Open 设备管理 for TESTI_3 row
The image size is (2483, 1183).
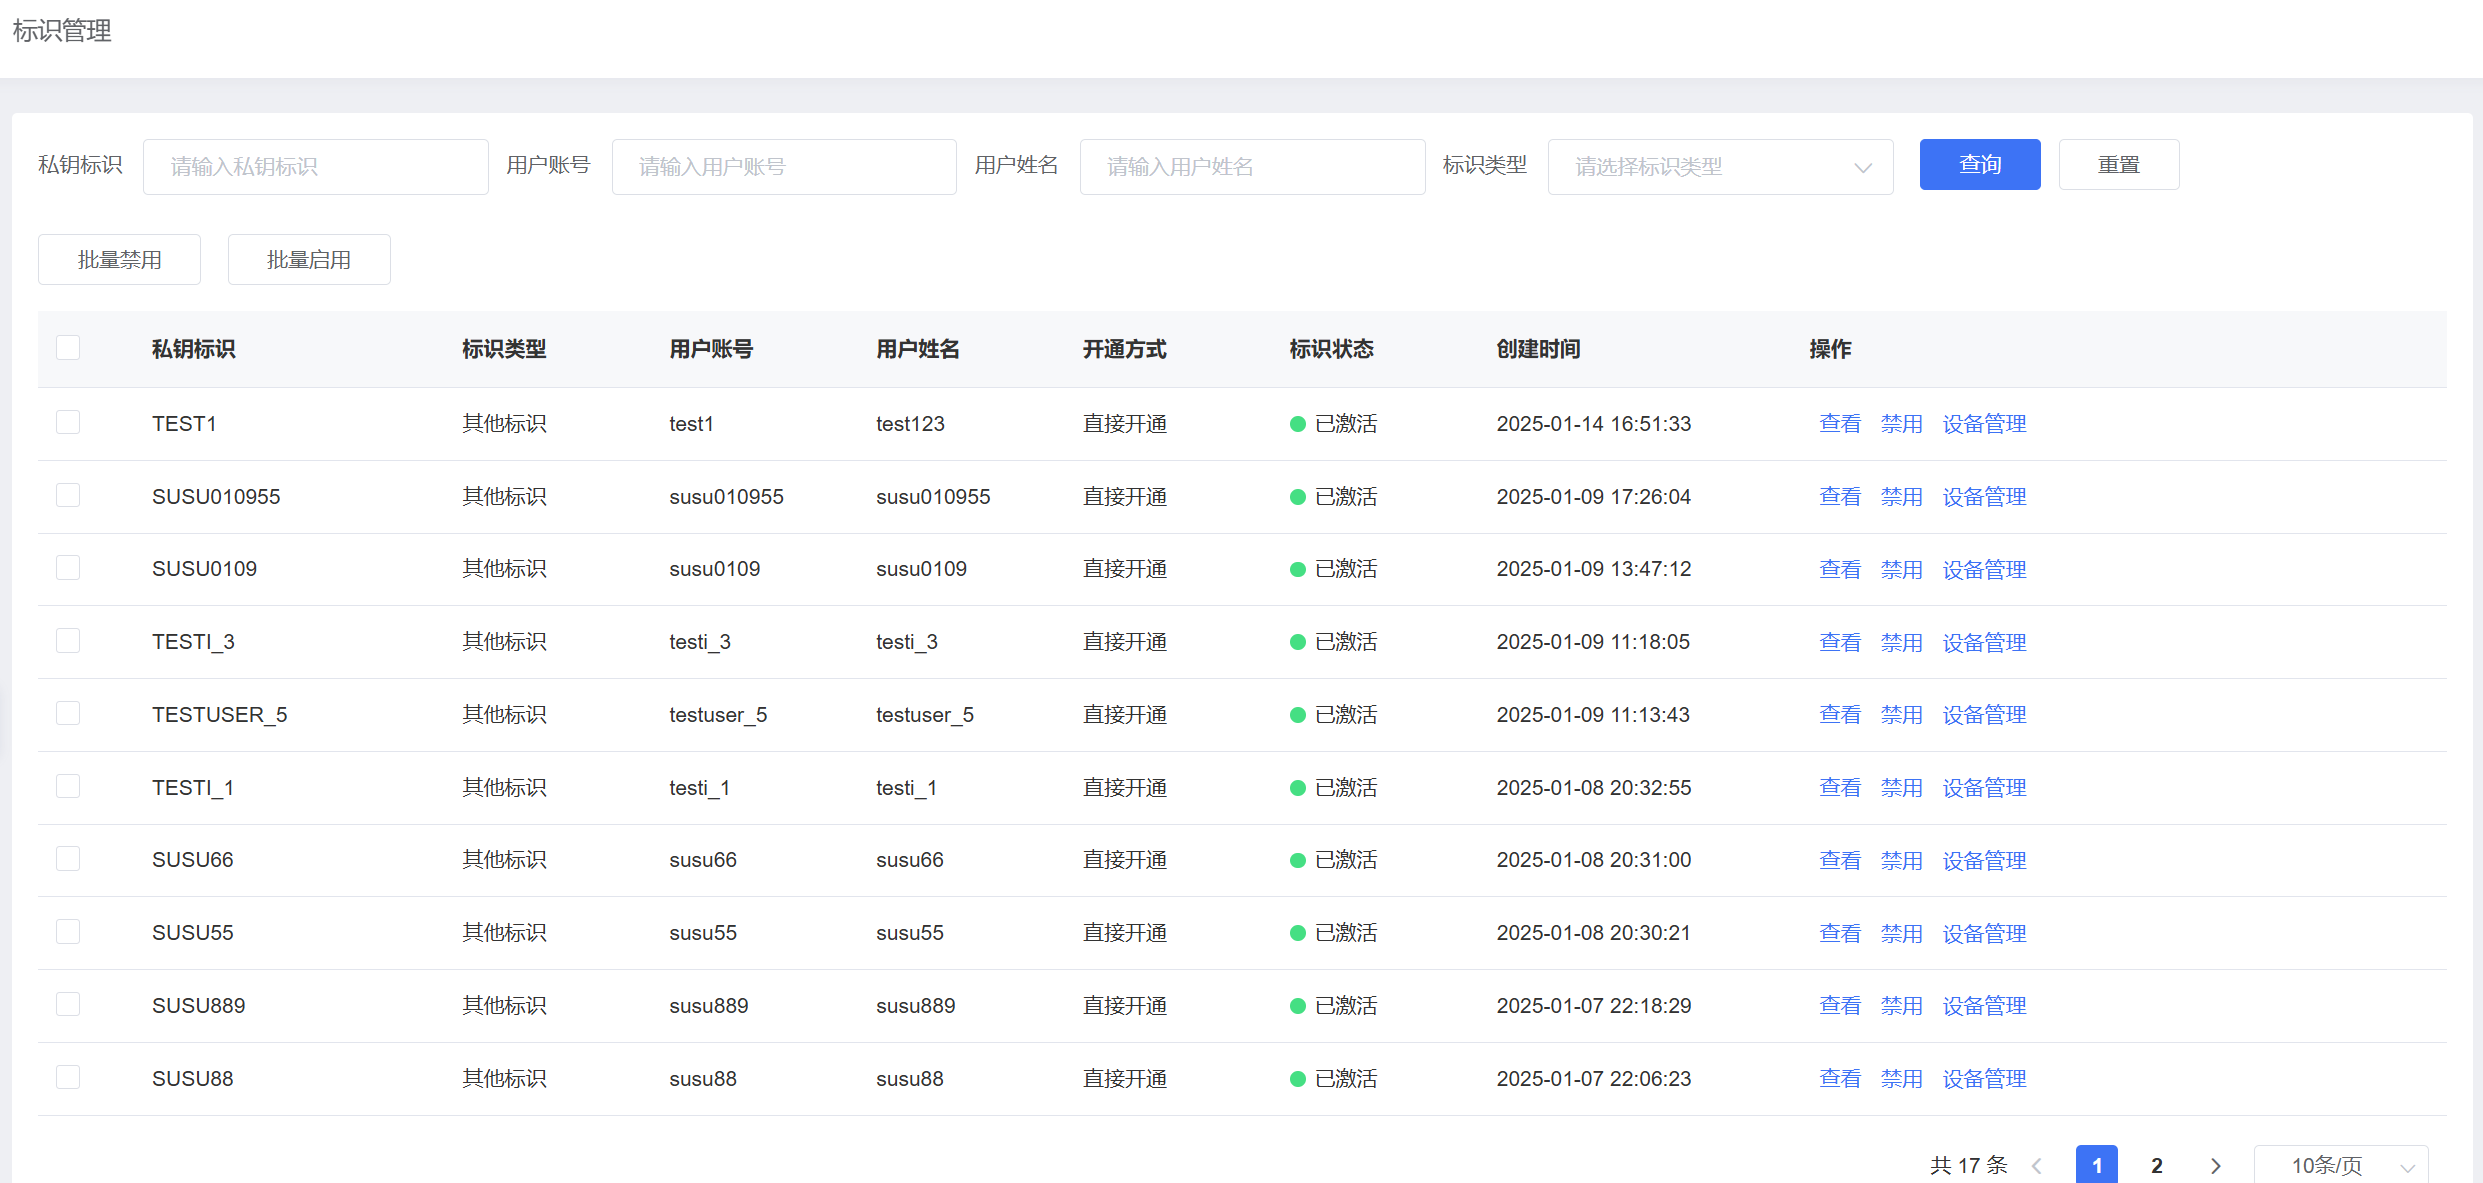(x=1985, y=643)
